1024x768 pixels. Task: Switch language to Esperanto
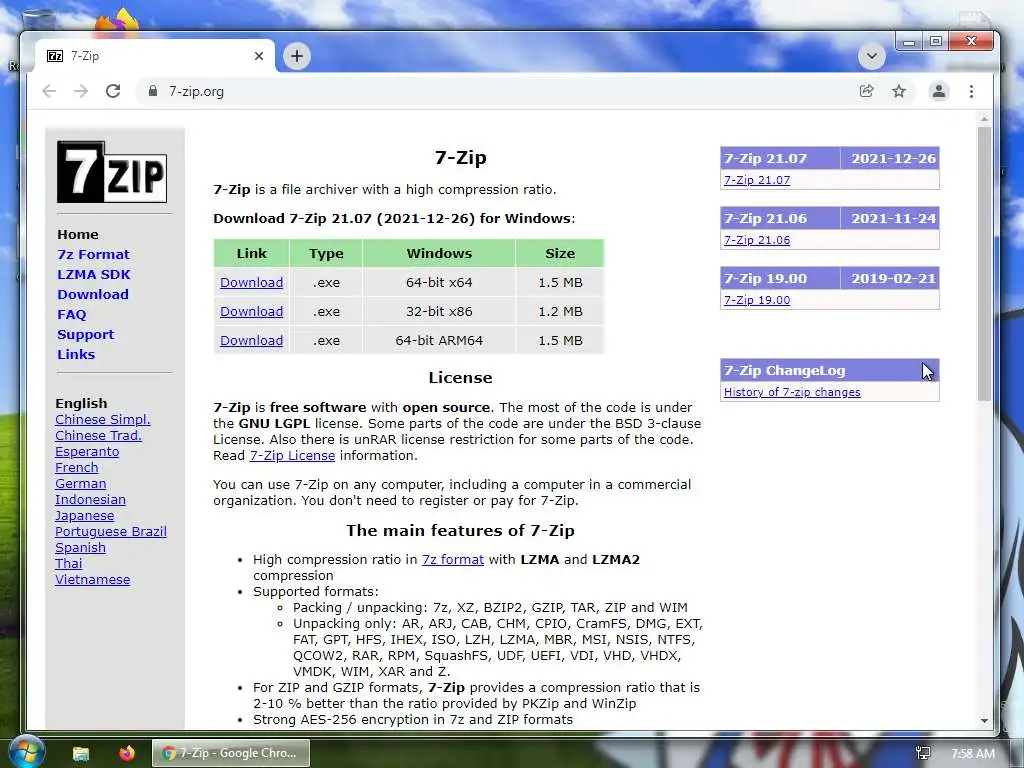(x=87, y=452)
